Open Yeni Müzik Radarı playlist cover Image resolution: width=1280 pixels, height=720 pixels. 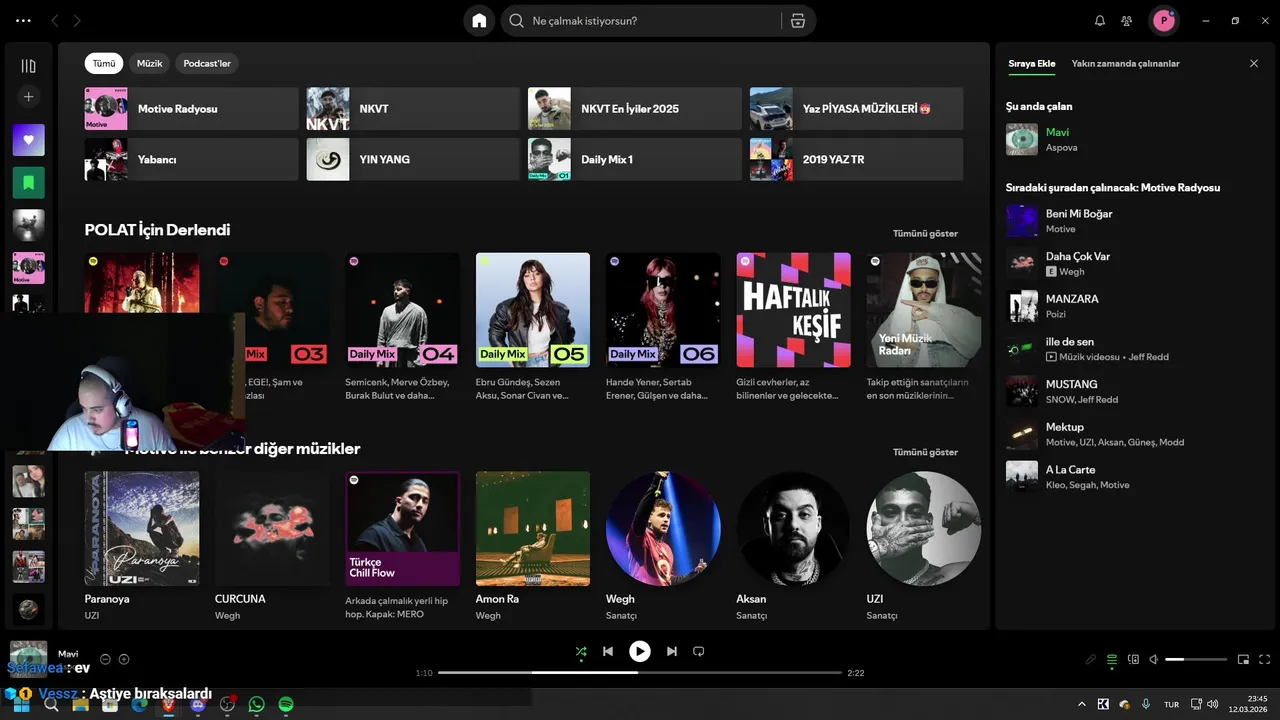[924, 310]
